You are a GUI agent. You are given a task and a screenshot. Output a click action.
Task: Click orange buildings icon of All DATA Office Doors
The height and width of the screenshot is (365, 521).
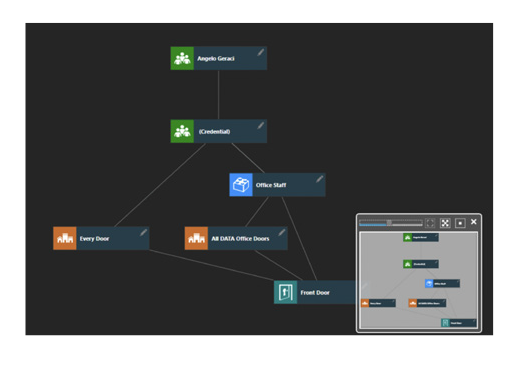click(196, 238)
